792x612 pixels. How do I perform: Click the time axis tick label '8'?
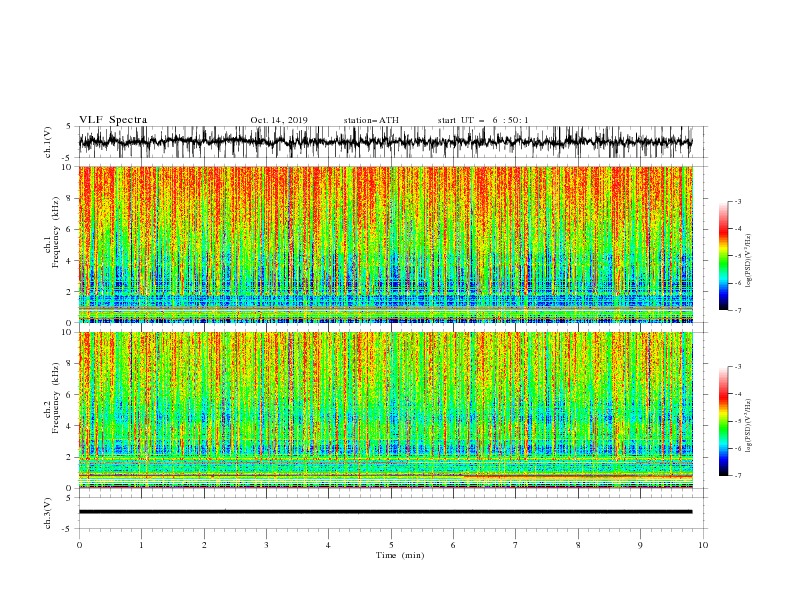click(x=578, y=545)
